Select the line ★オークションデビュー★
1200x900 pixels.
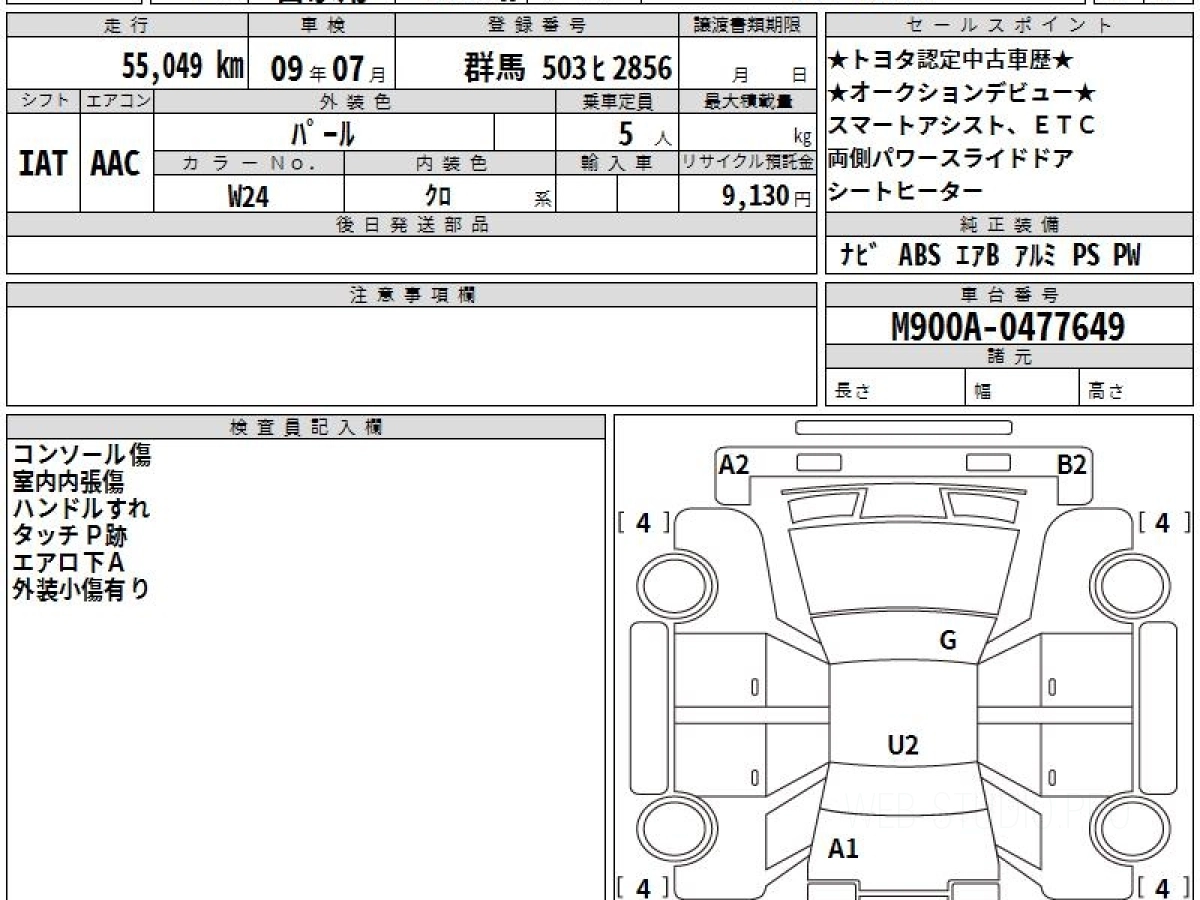[962, 93]
